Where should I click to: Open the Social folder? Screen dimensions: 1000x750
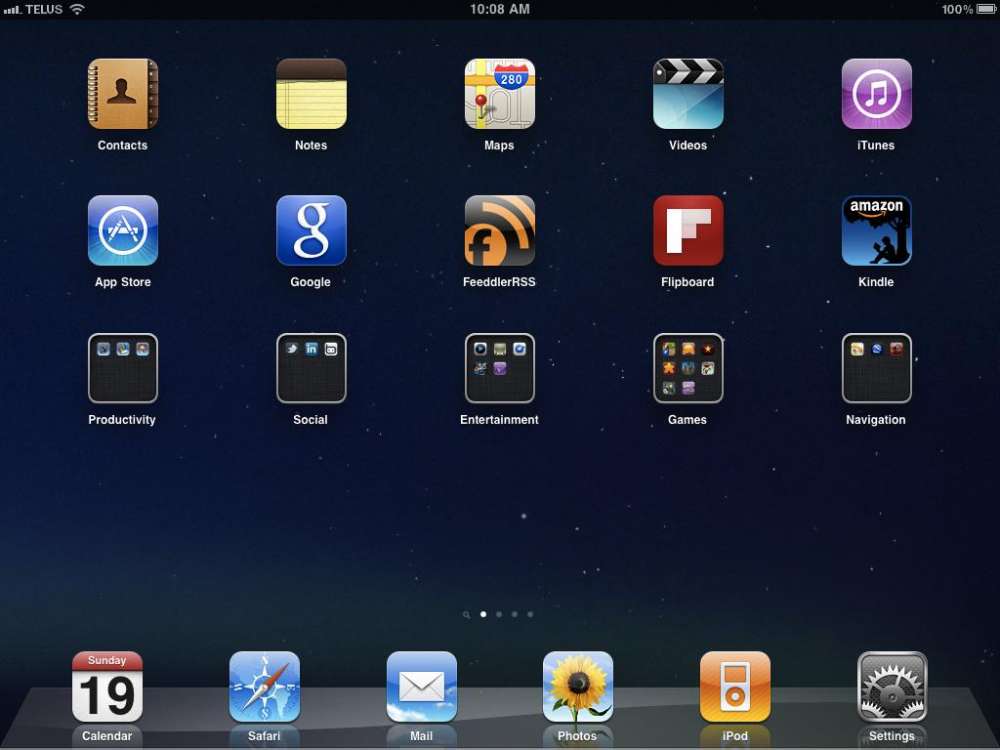(311, 369)
